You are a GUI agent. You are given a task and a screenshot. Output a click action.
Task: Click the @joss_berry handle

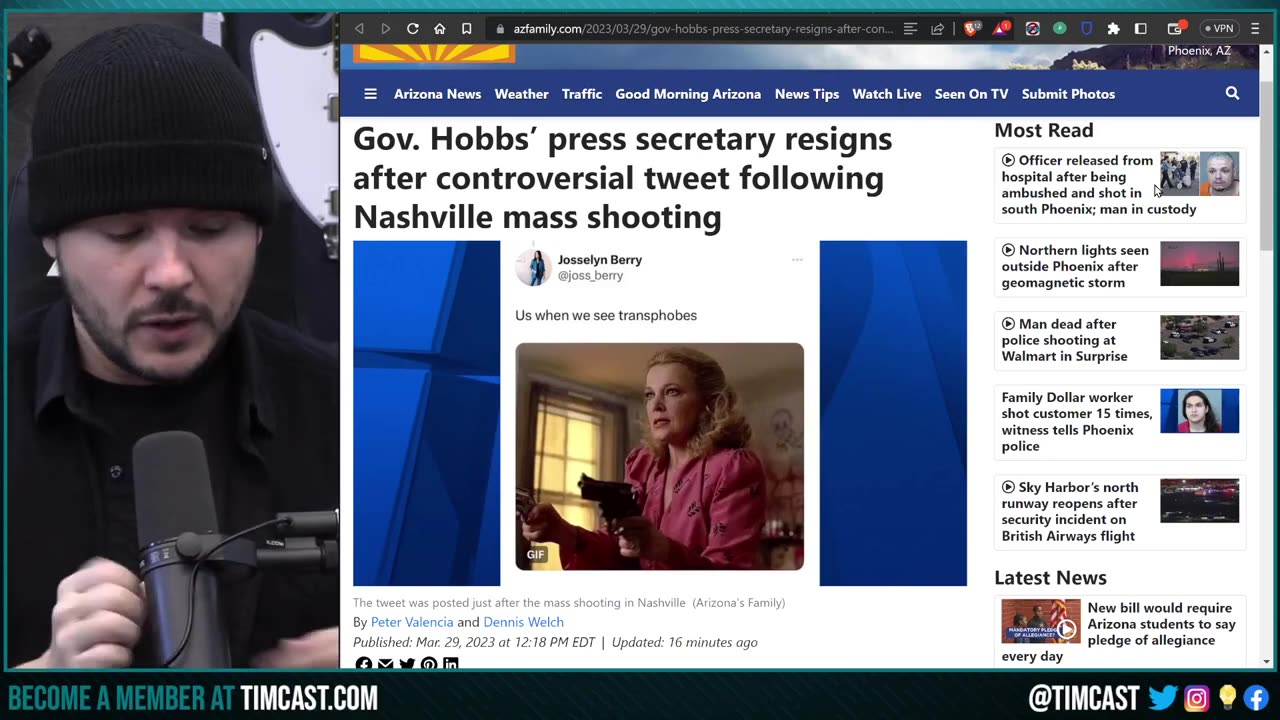(x=590, y=276)
